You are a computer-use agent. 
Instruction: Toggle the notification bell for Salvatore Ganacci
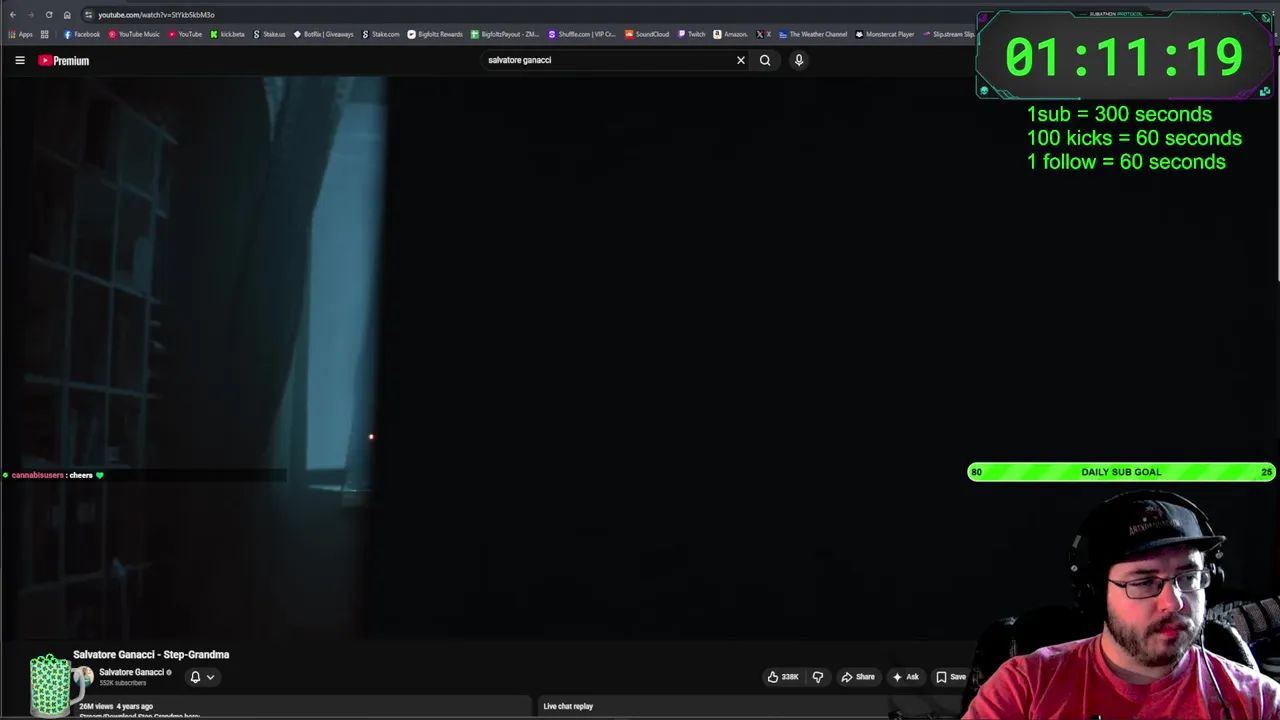[x=195, y=677]
